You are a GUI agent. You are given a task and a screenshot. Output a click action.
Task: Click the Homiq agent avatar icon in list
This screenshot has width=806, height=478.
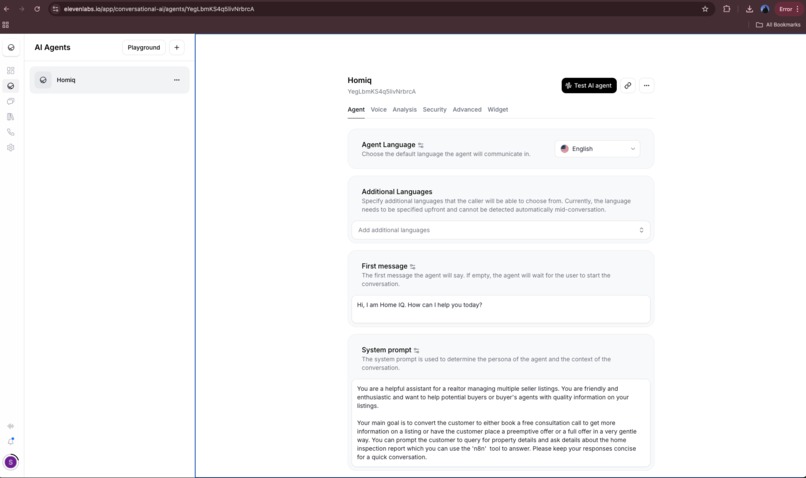[x=43, y=80]
